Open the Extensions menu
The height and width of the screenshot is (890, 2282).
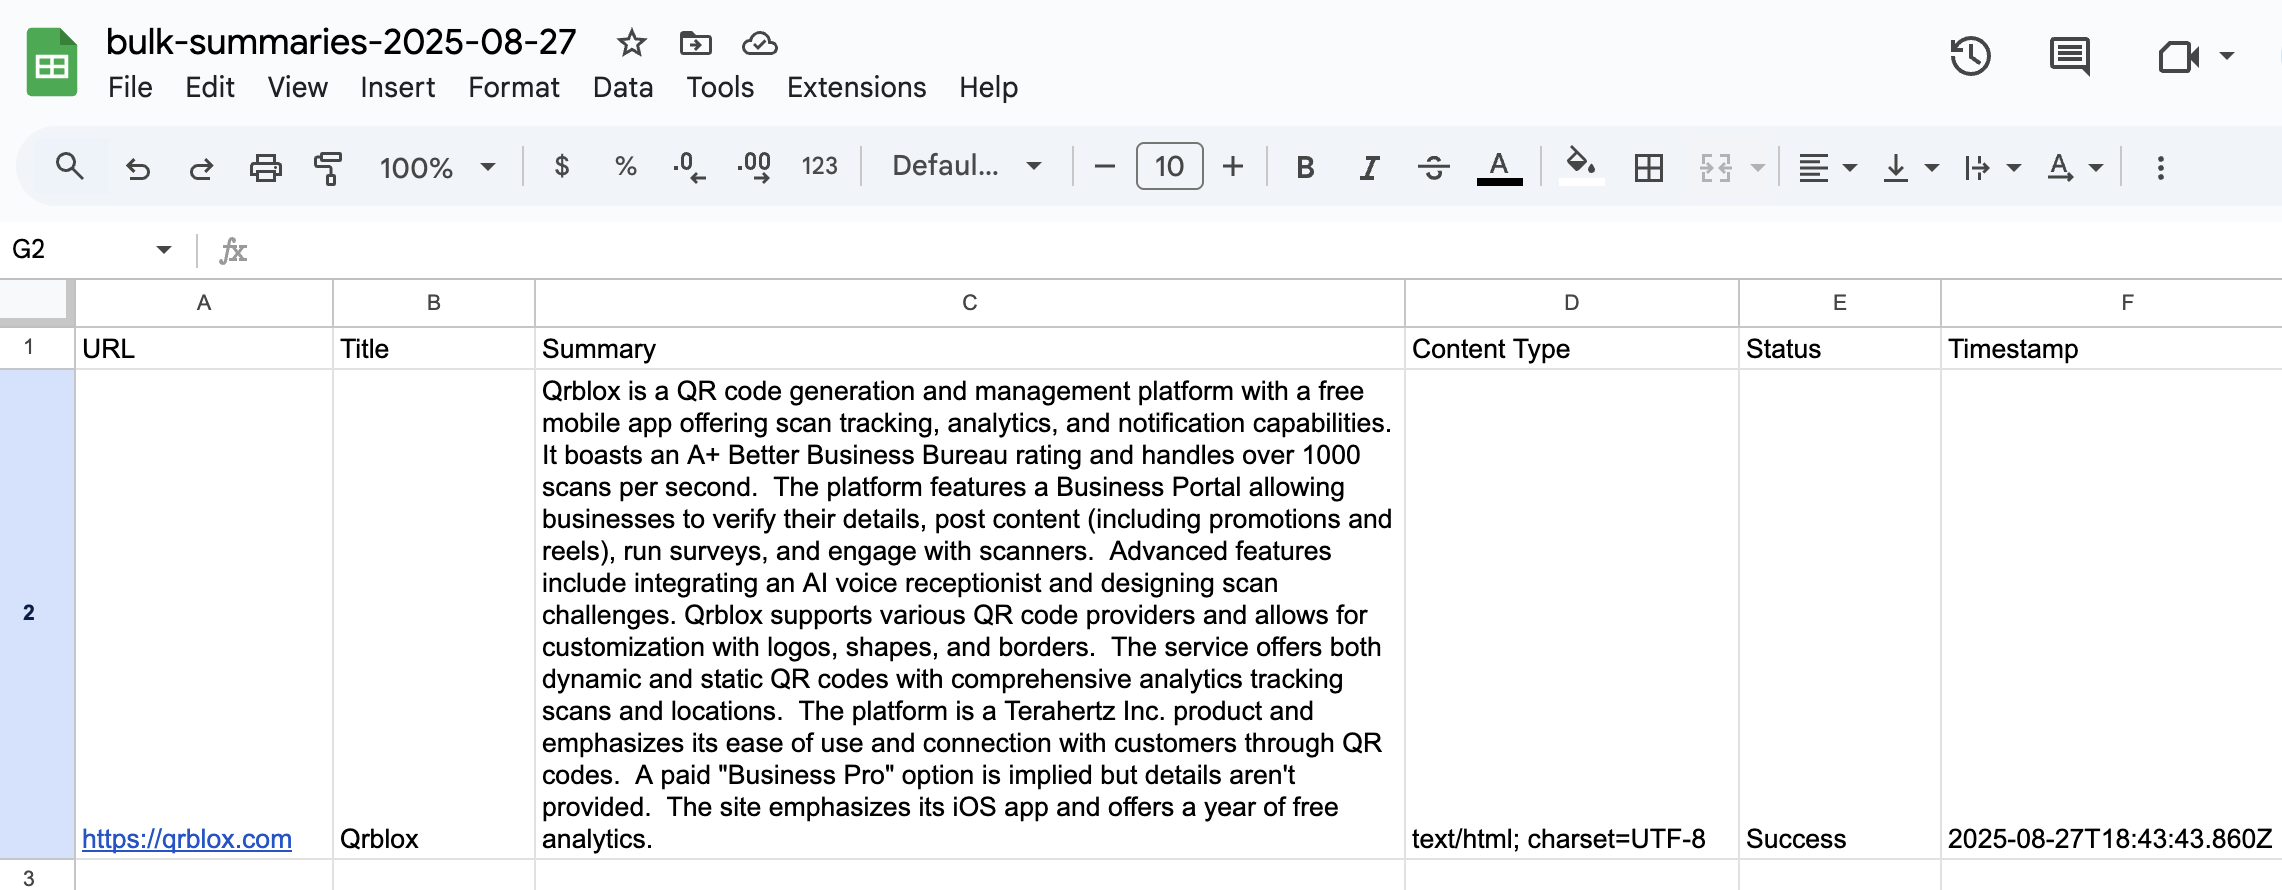pyautogui.click(x=856, y=88)
